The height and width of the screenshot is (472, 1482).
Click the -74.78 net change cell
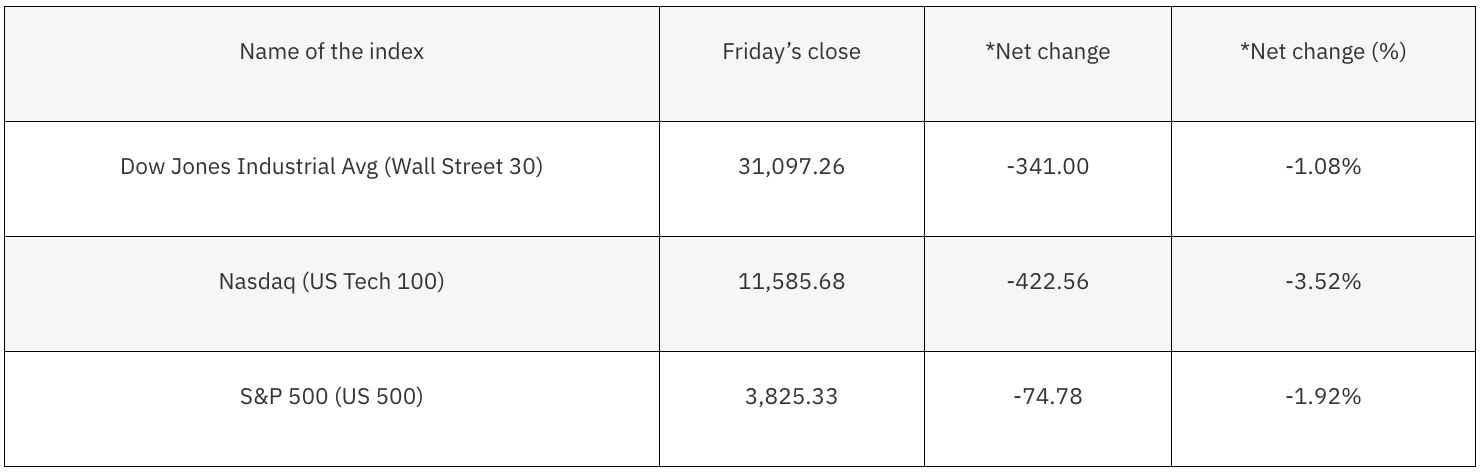tap(1047, 397)
